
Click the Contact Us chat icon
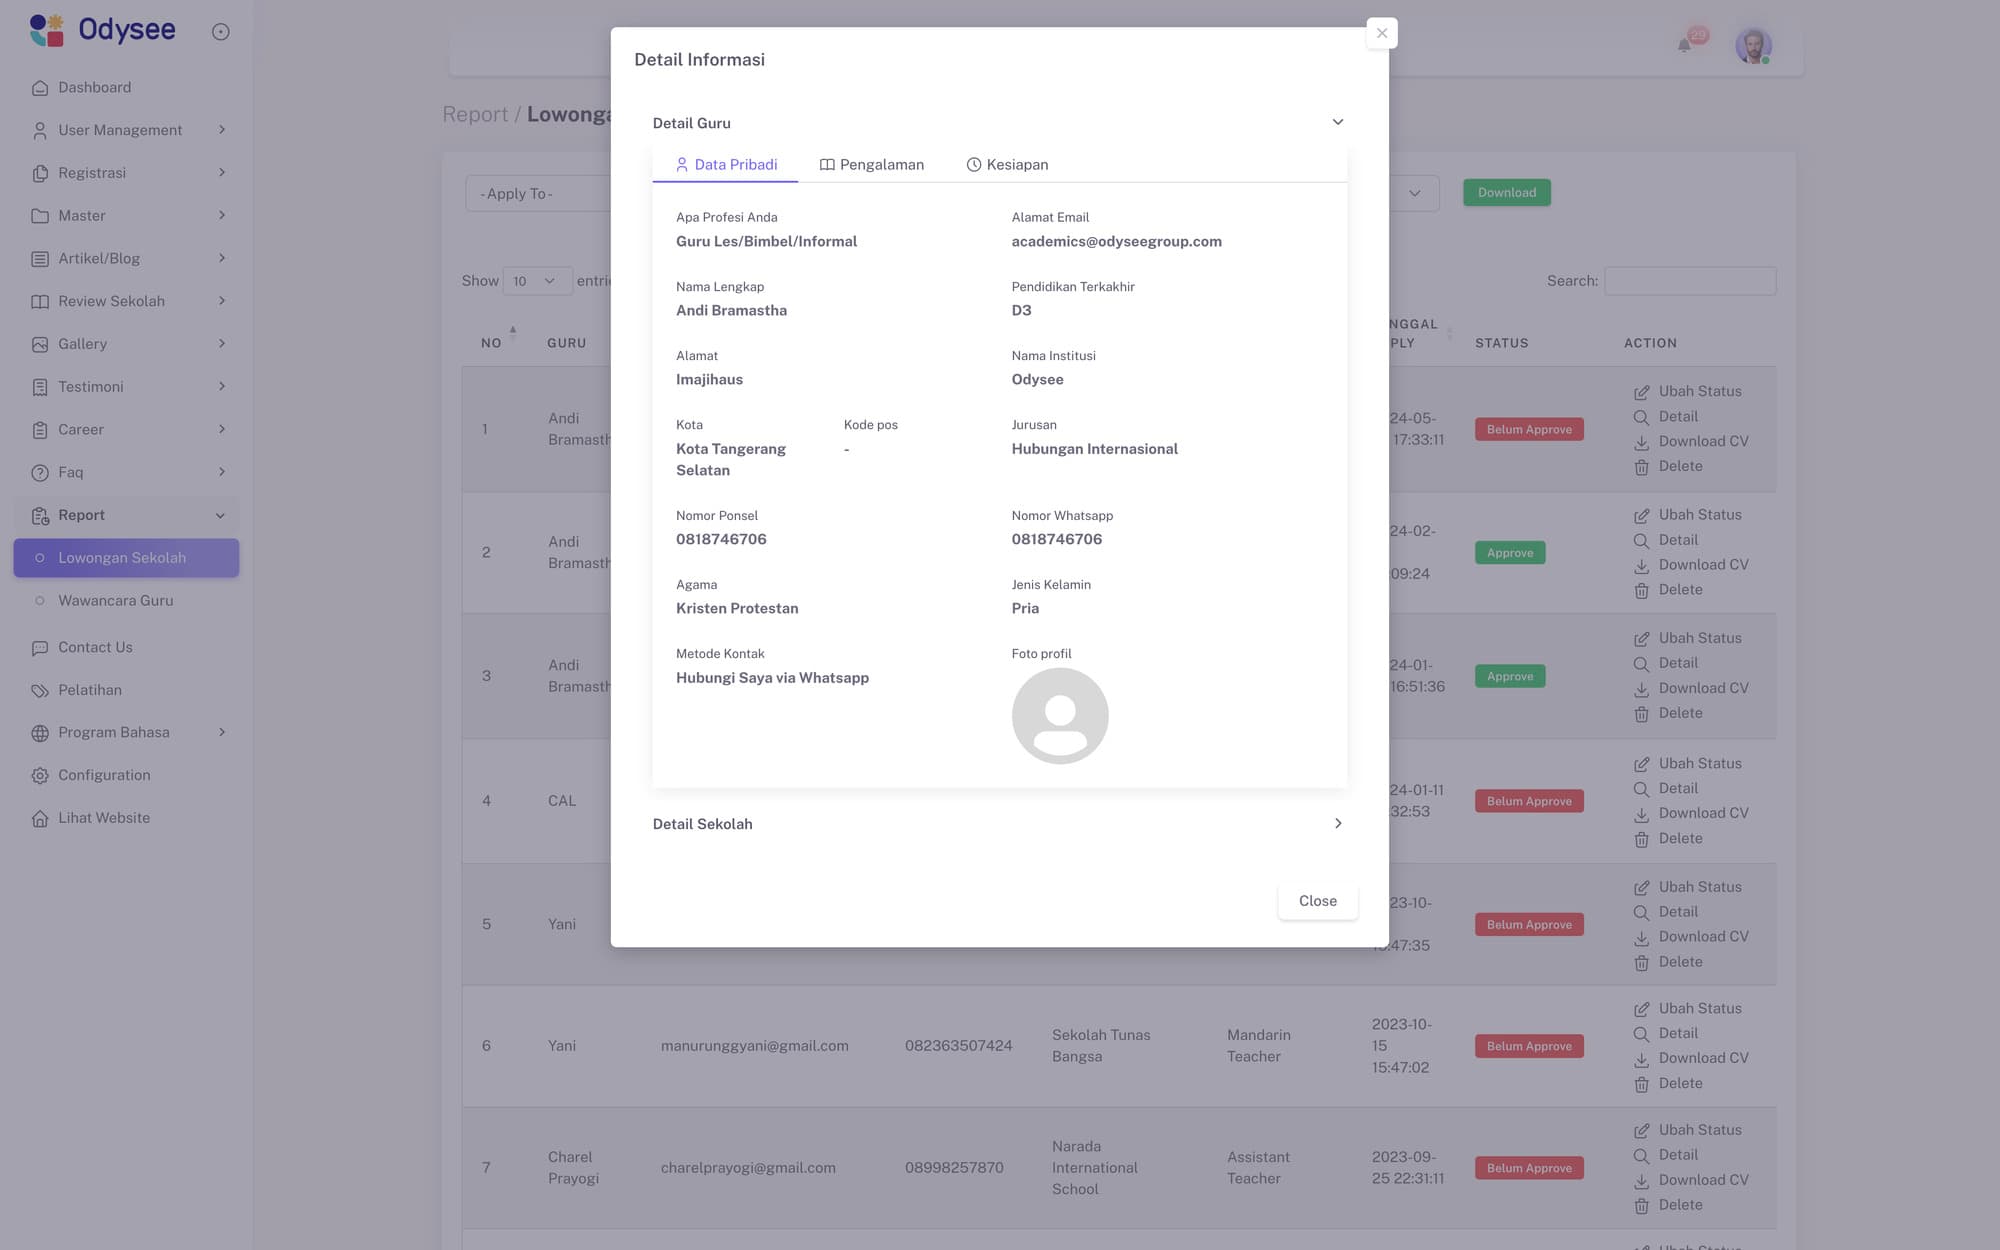[40, 648]
